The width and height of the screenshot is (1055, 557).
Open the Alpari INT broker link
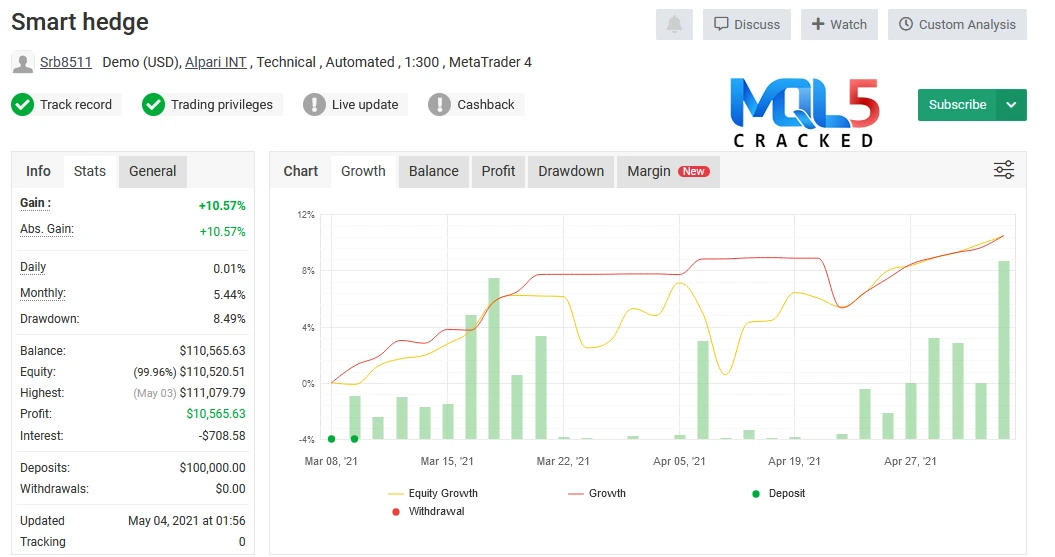click(216, 62)
